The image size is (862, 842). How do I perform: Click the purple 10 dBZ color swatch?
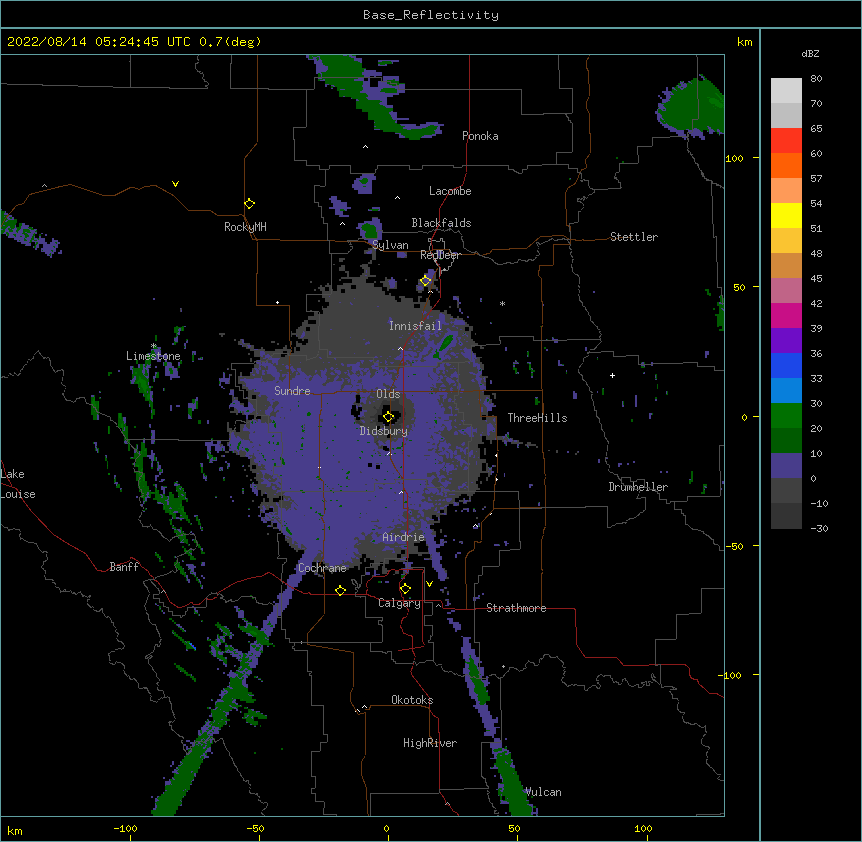tap(786, 466)
